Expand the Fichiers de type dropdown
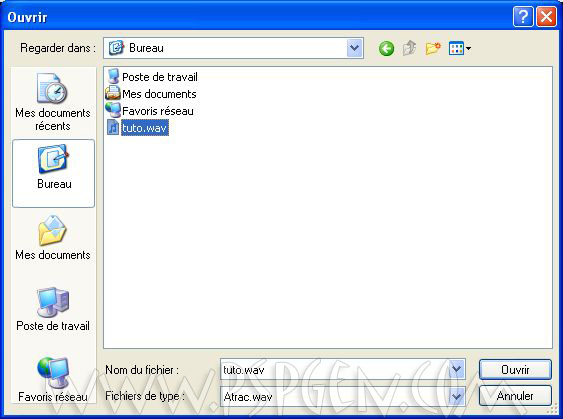Screen dimensions: 563x419 (x=456, y=396)
